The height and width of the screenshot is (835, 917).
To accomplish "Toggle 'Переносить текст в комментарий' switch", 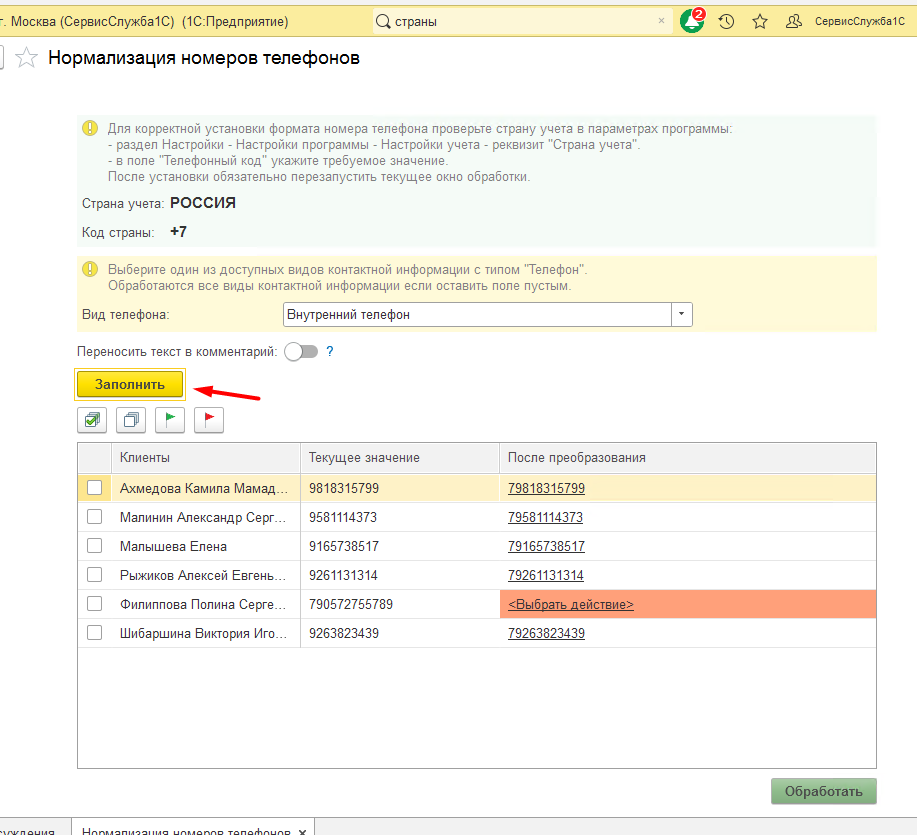I will click(300, 352).
